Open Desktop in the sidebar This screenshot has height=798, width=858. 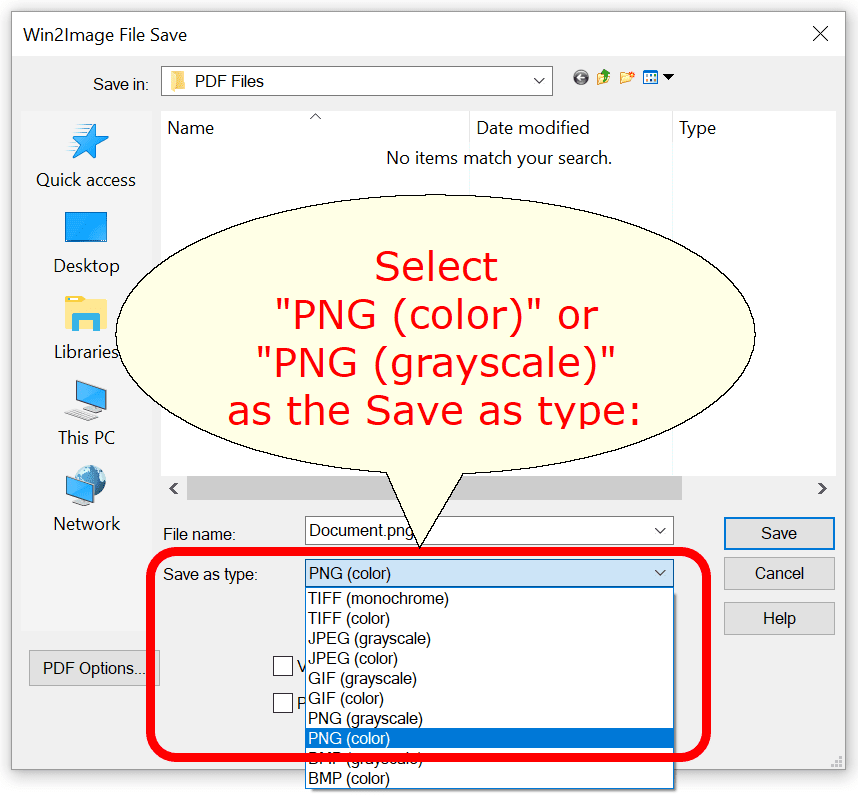(x=86, y=242)
